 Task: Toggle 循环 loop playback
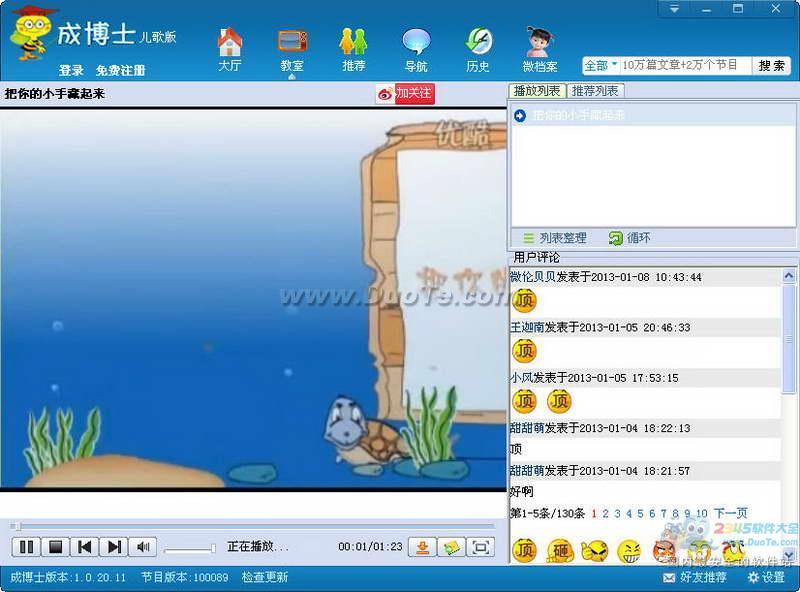630,238
